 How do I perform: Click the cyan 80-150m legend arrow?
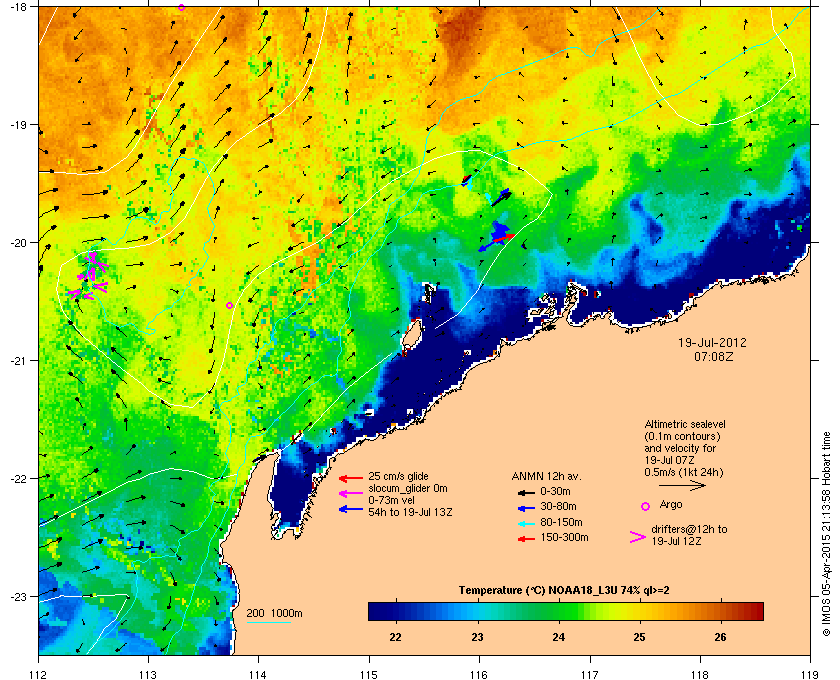526,524
